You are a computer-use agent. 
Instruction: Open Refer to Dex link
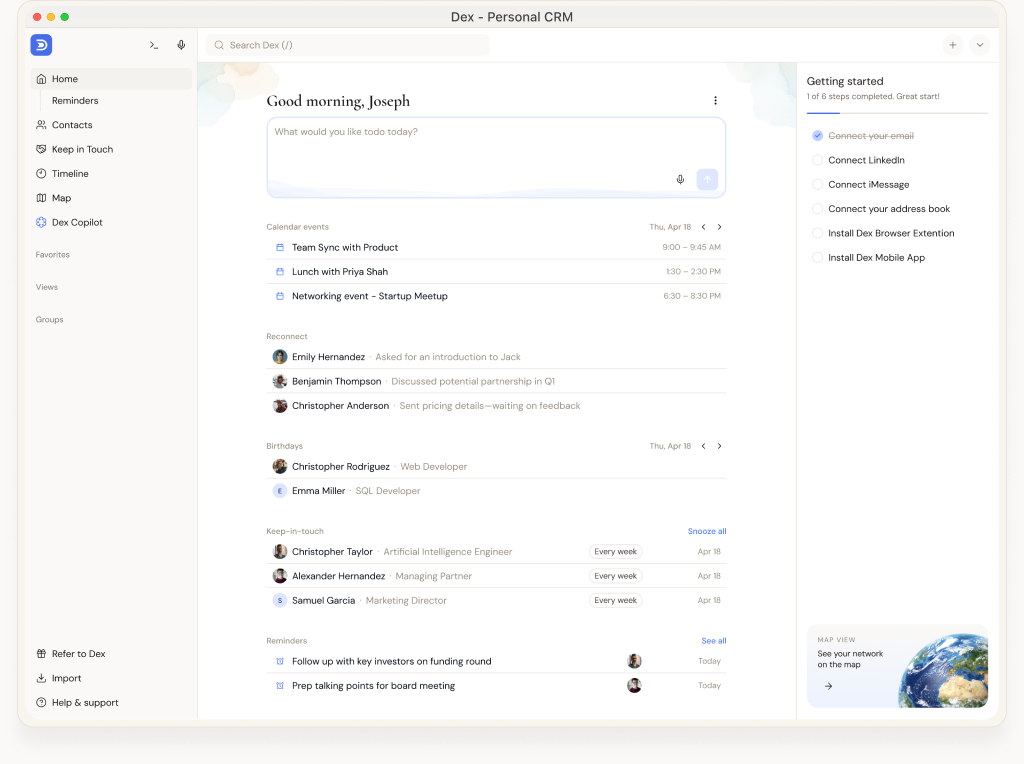pos(78,654)
